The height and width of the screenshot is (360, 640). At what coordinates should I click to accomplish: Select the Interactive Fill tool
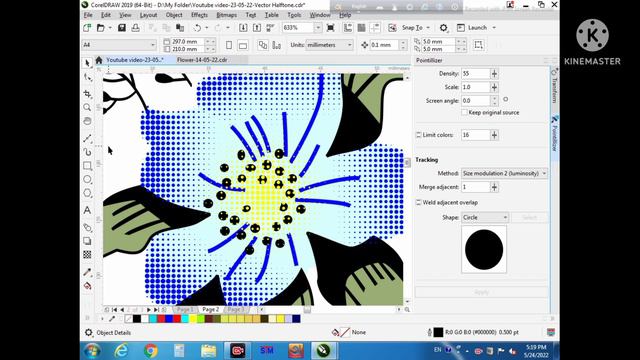click(x=87, y=286)
